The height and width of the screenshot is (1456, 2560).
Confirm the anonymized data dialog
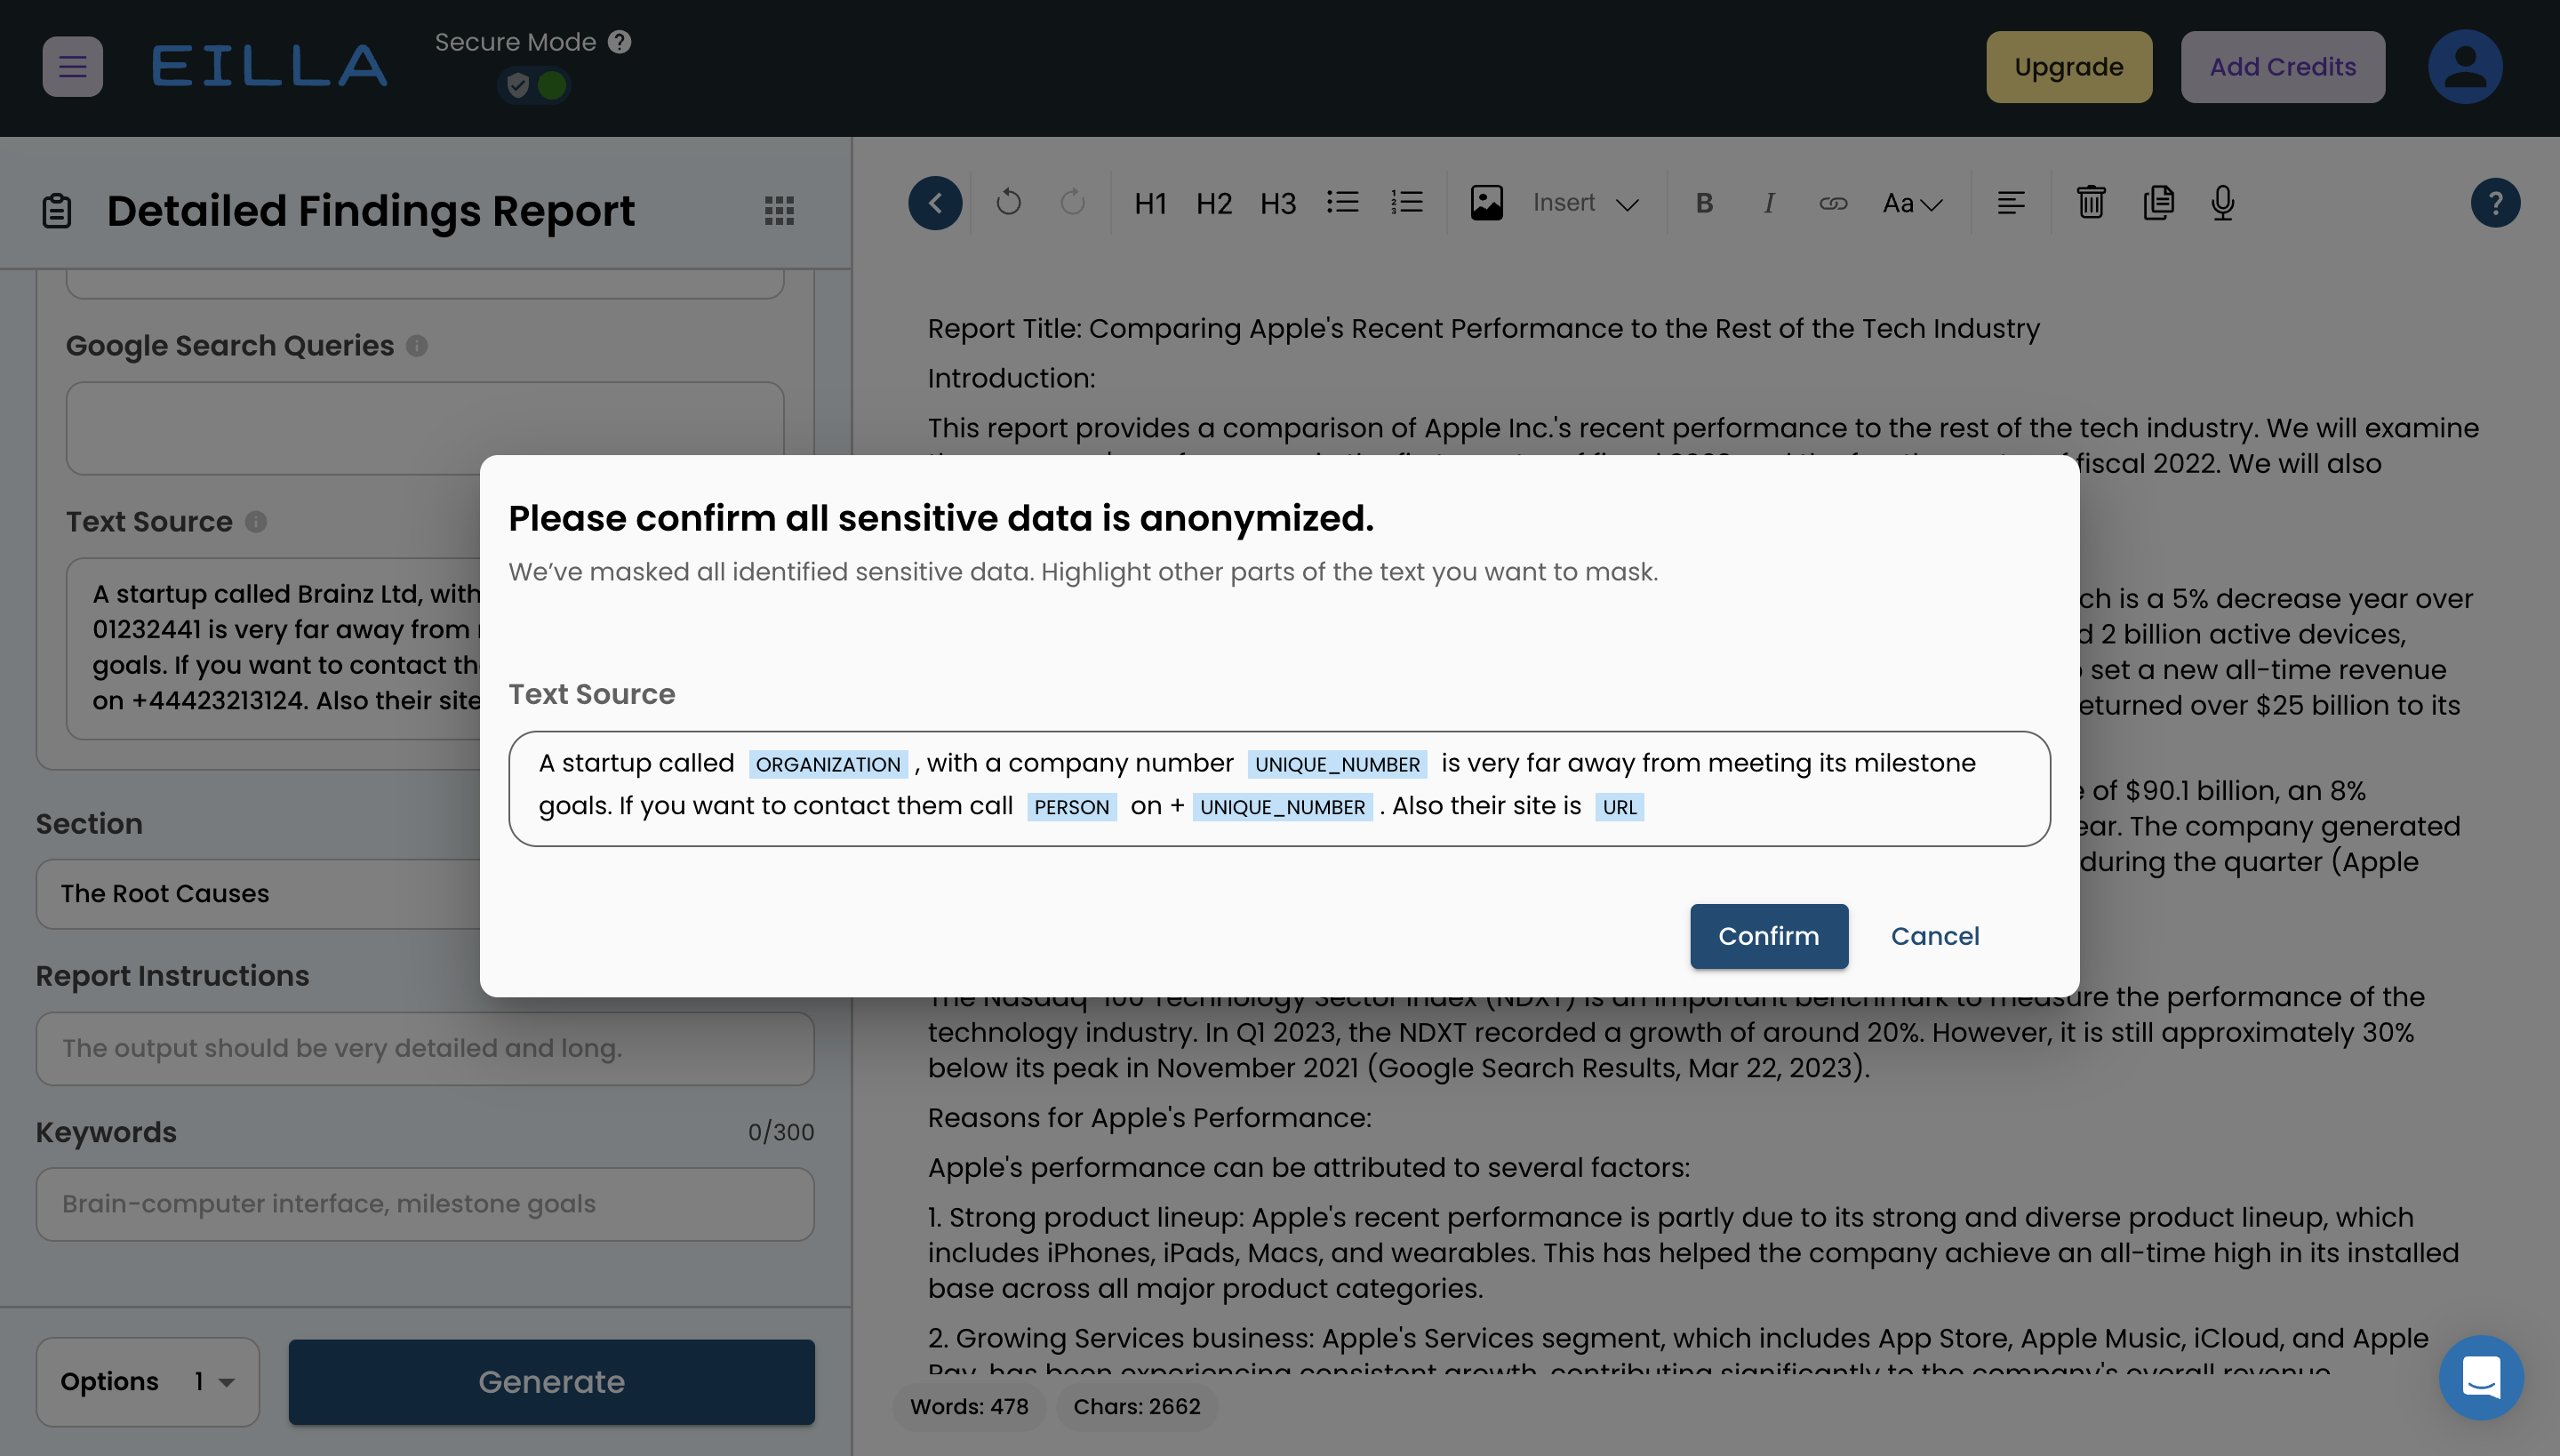[x=1768, y=936]
